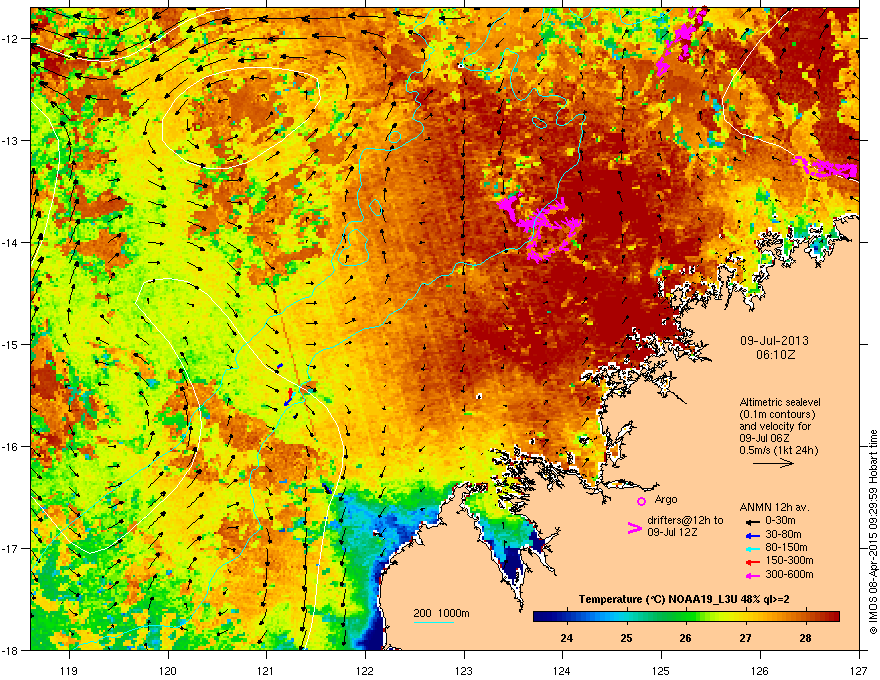Click the '27' tick on the colour bar
Screen dimensions: 880x680
(x=745, y=638)
